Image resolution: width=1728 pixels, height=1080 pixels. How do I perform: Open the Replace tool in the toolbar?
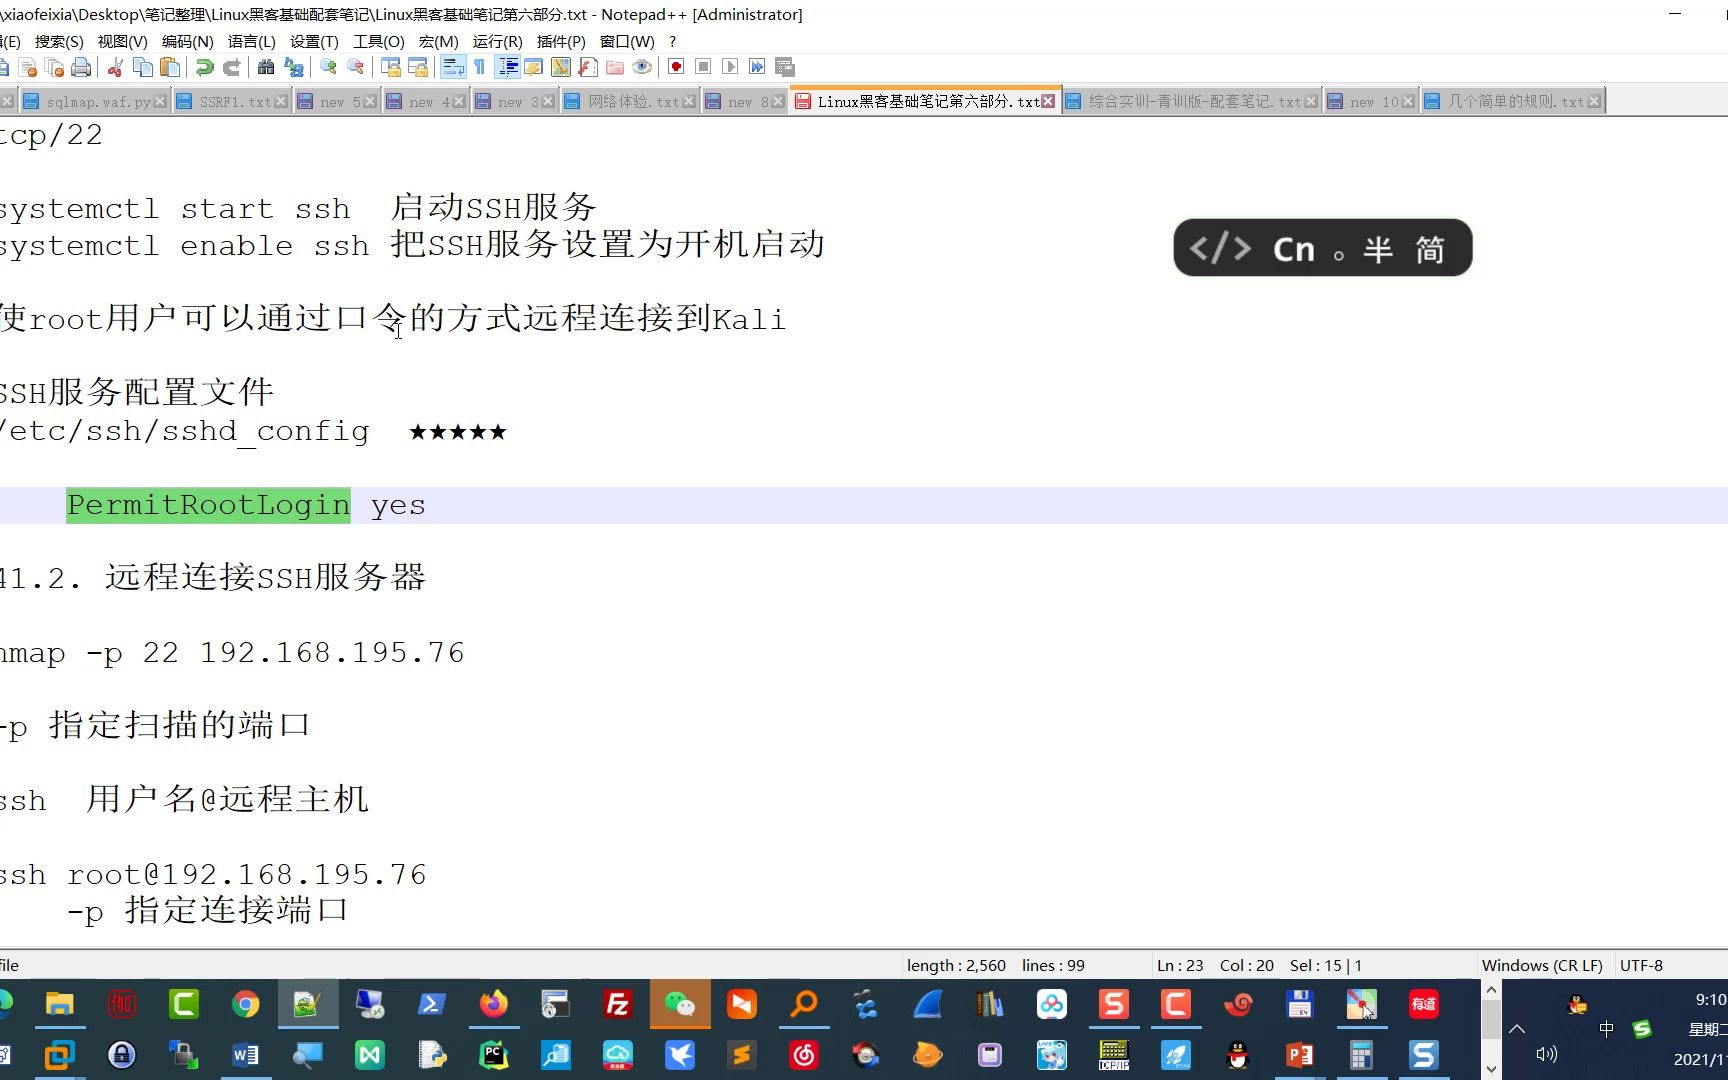click(293, 67)
